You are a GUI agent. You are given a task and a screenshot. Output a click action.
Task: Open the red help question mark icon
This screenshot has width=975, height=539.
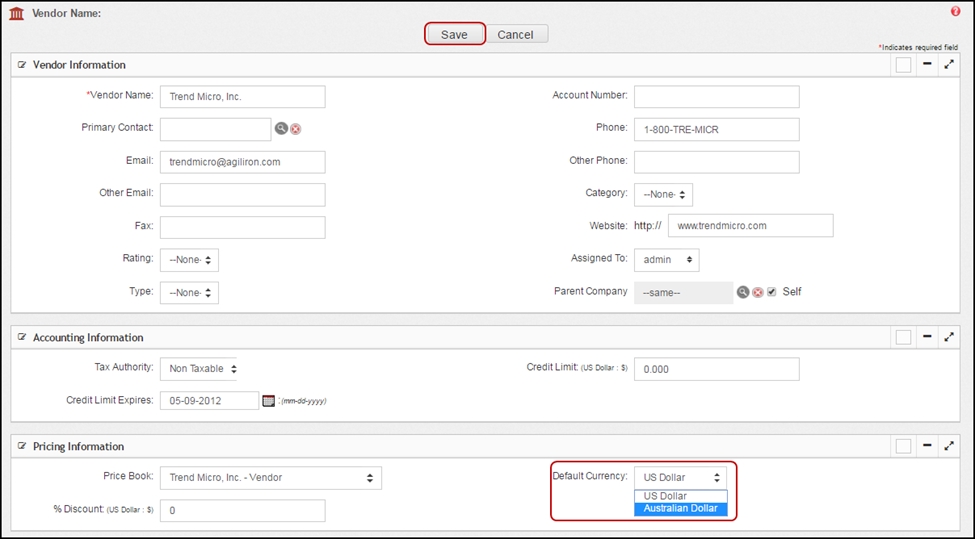point(955,12)
